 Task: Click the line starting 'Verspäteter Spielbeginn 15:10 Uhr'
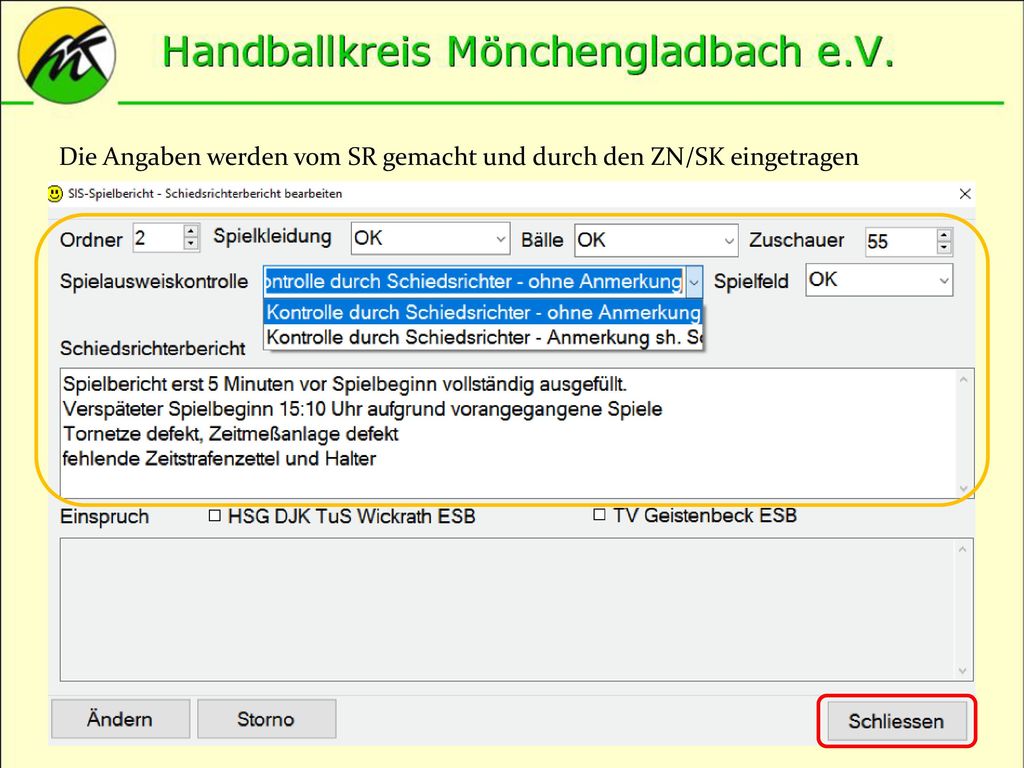click(362, 409)
